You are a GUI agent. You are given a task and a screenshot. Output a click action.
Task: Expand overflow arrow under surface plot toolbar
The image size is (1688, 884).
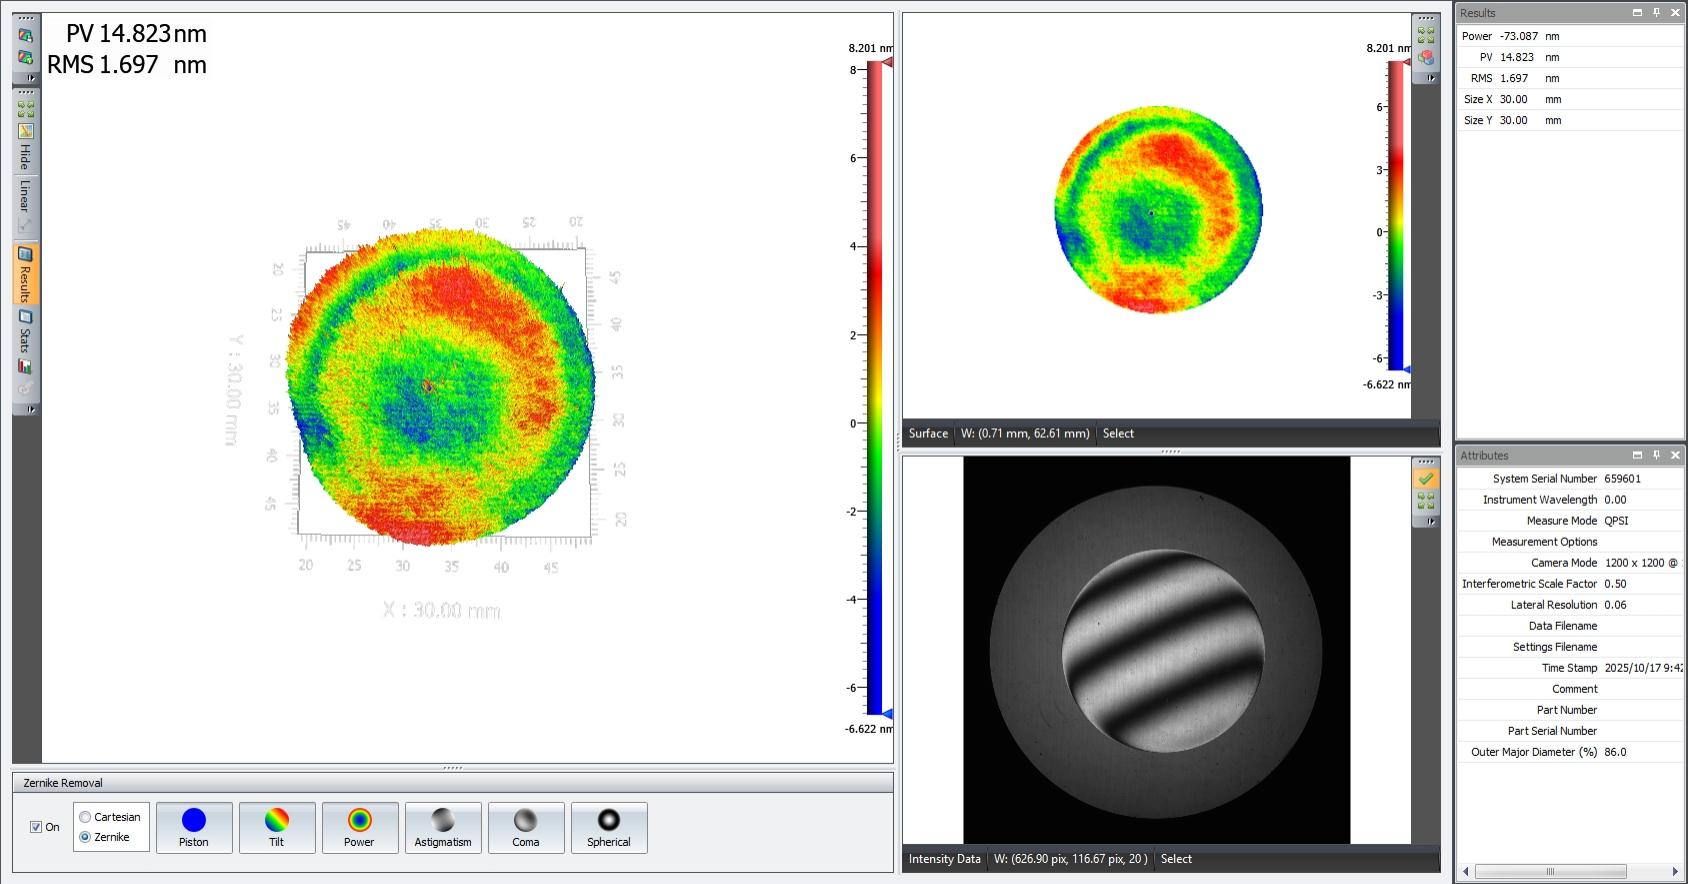tap(1431, 78)
